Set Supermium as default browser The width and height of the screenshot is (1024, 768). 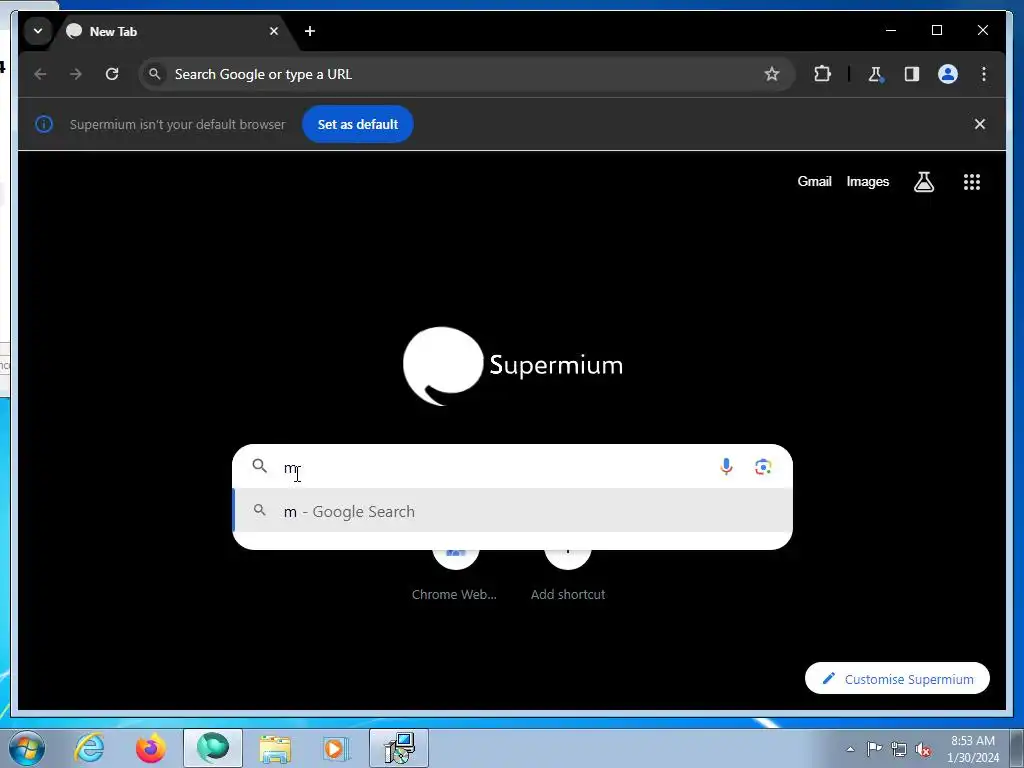click(357, 124)
